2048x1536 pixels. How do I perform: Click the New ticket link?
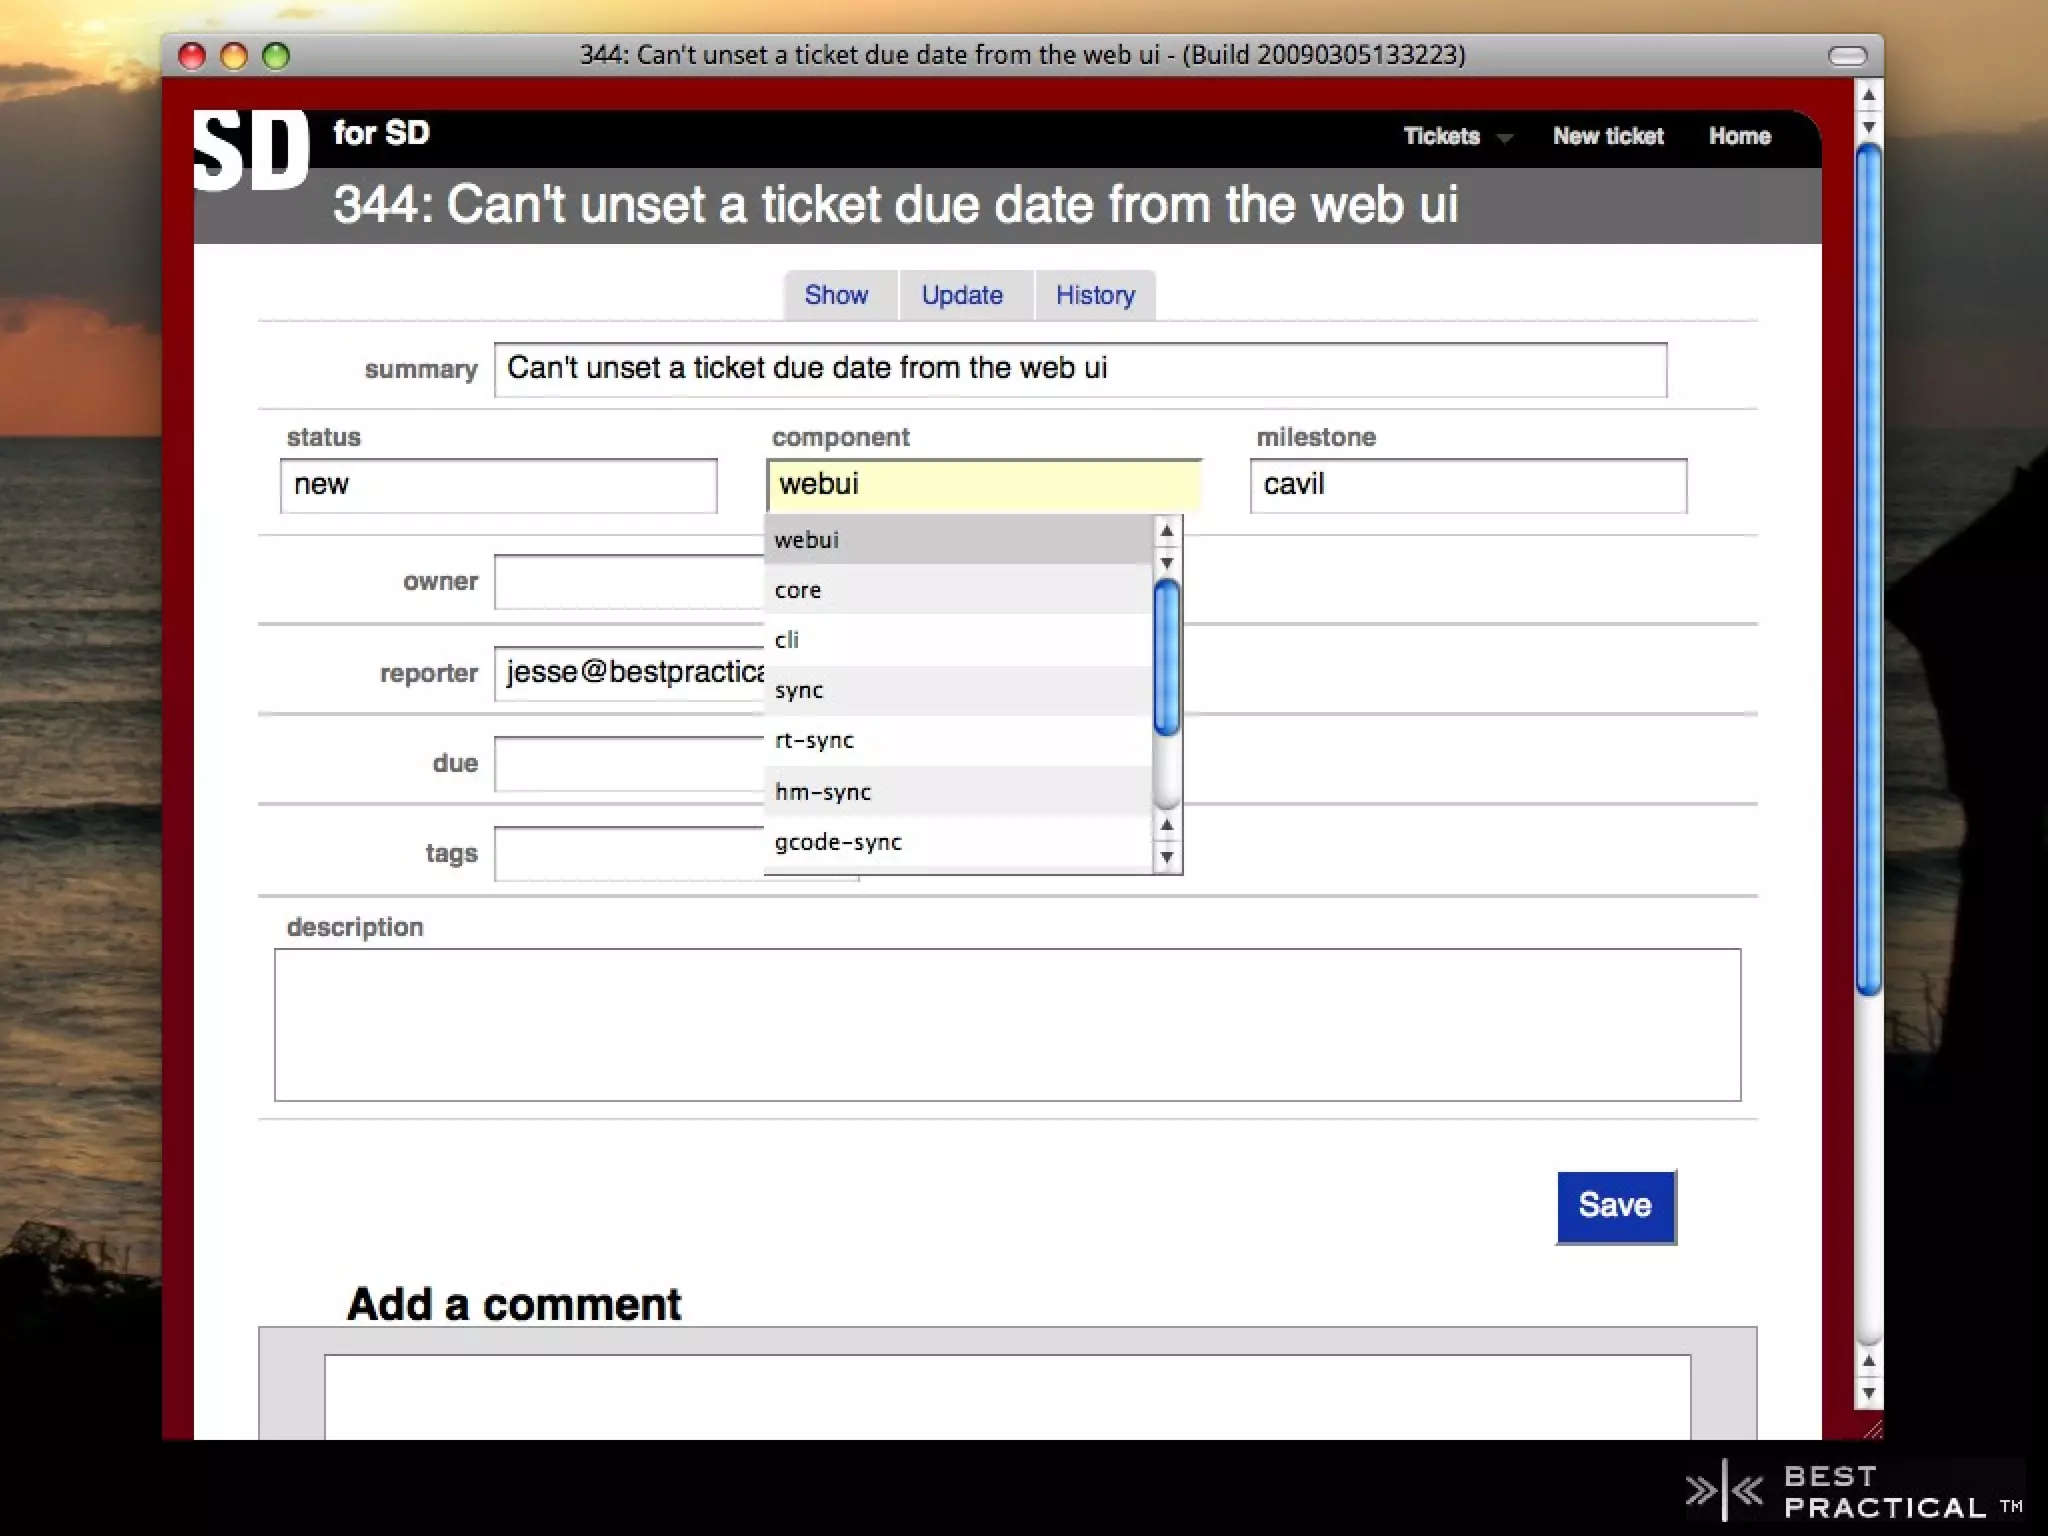click(x=1607, y=136)
